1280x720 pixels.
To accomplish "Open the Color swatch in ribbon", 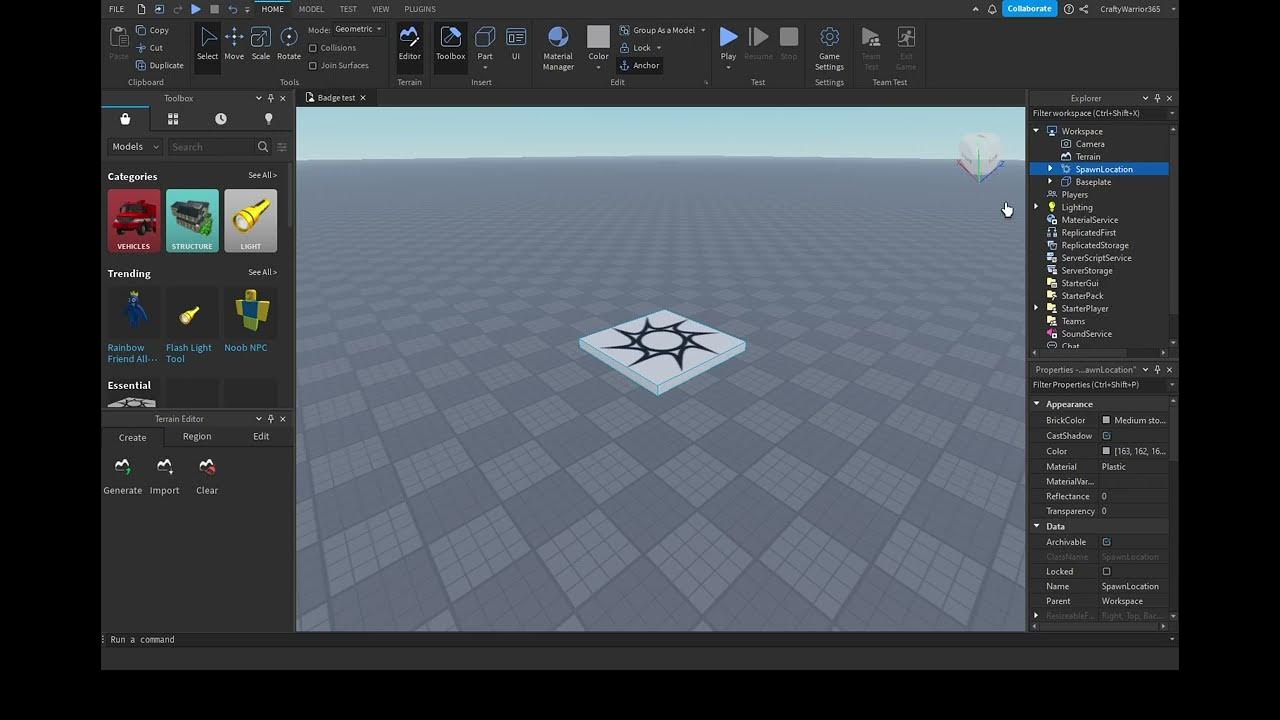I will [598, 37].
